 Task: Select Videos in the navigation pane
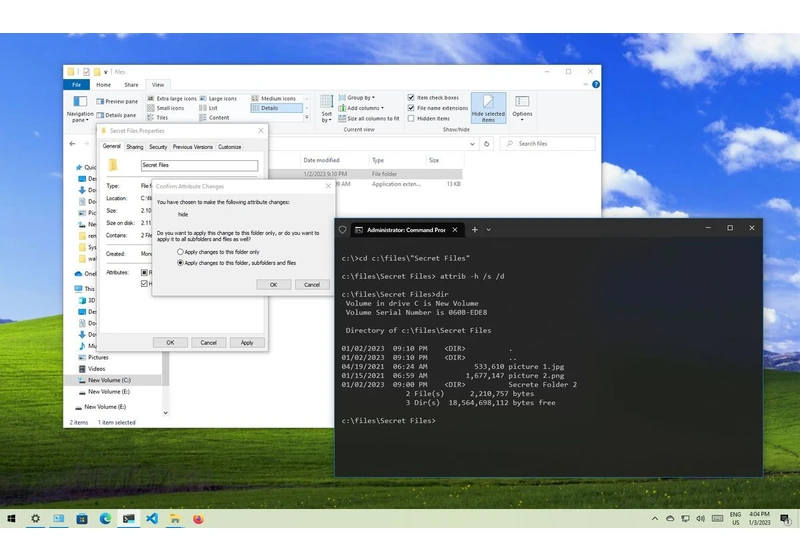click(92, 369)
